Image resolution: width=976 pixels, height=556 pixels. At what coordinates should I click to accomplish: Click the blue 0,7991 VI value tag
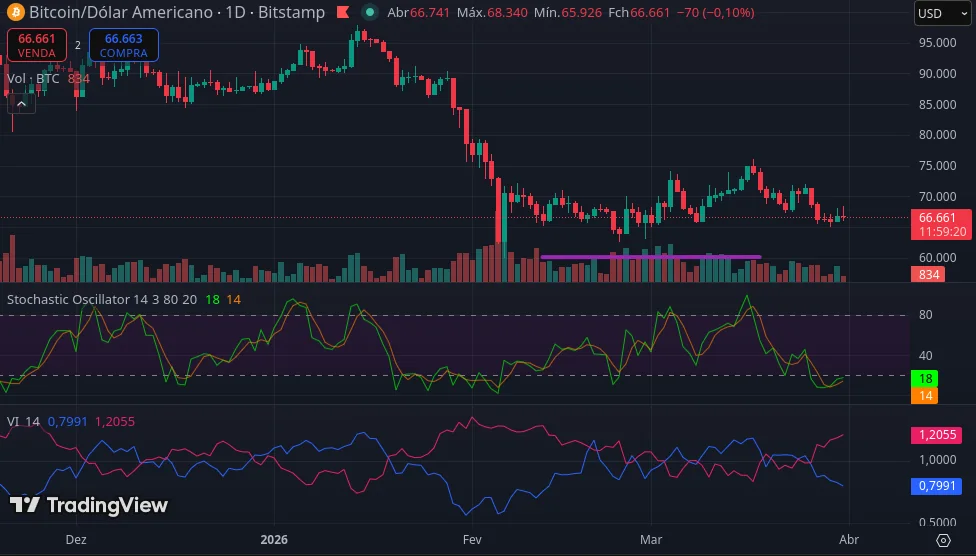point(936,486)
